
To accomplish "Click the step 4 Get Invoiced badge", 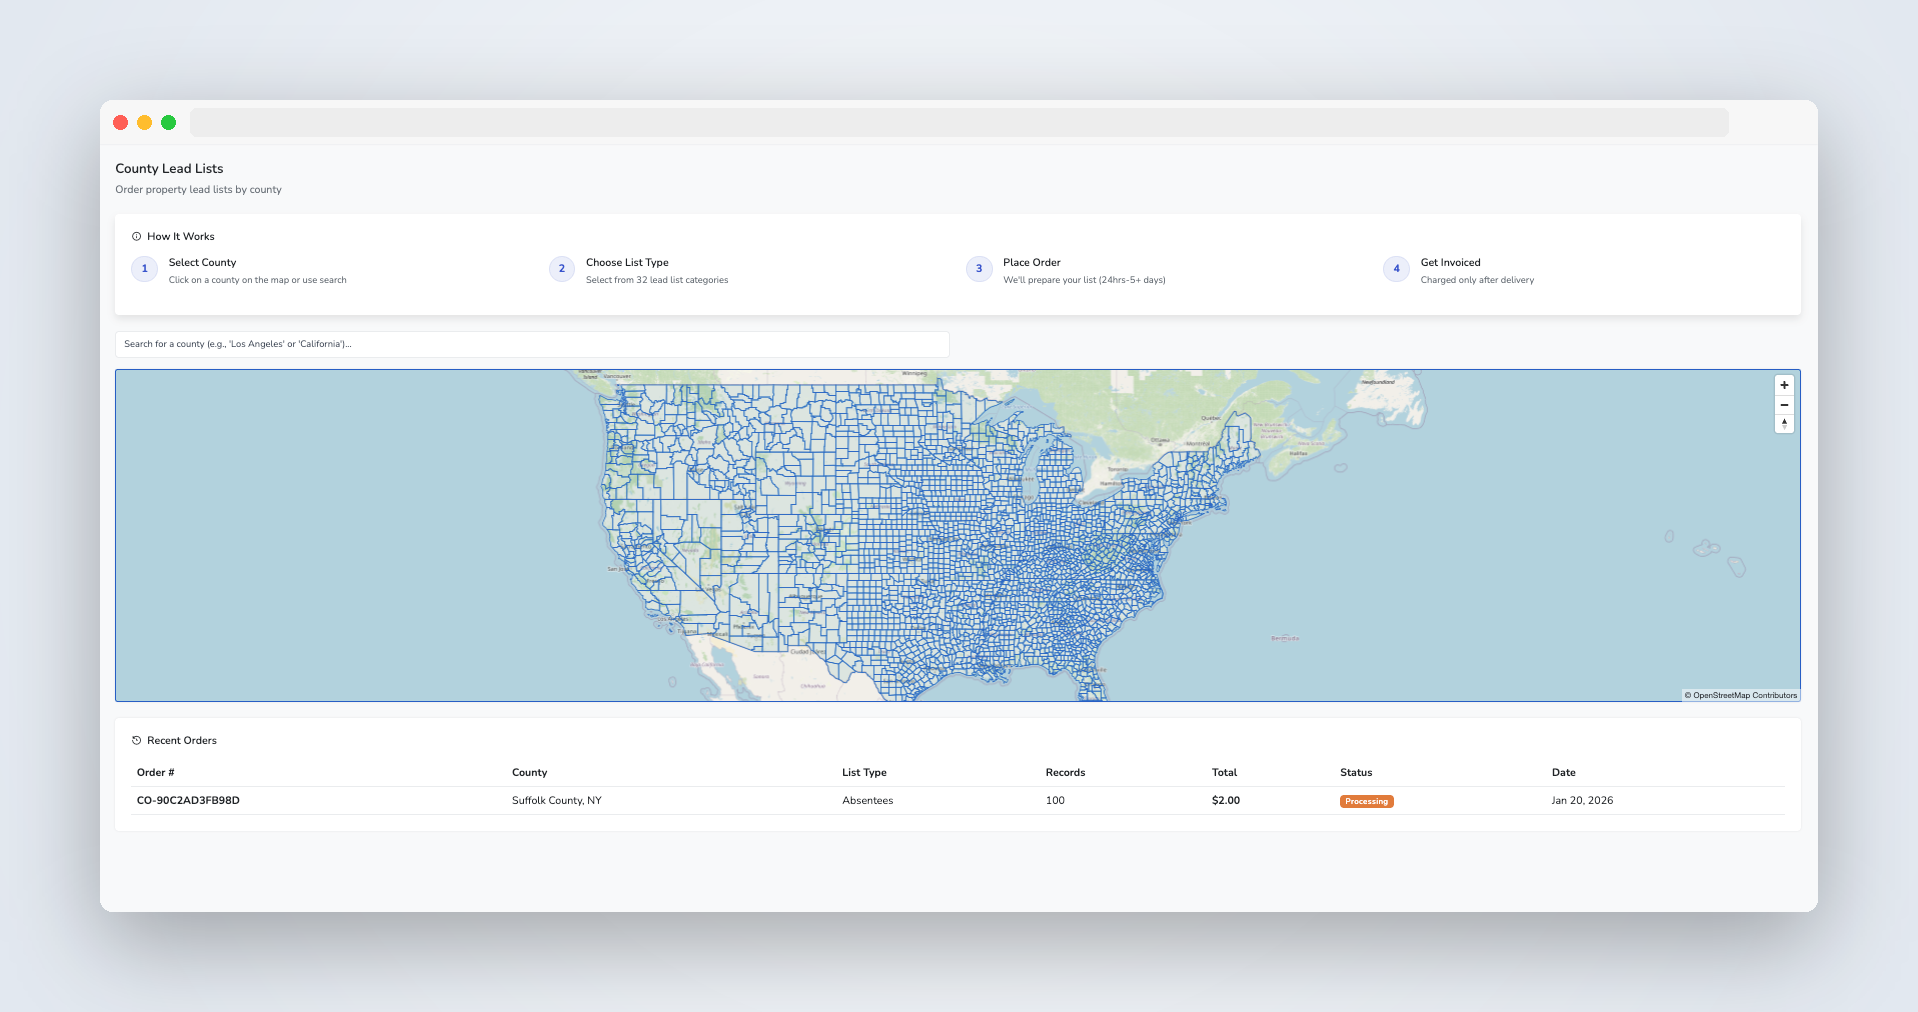I will [x=1395, y=269].
